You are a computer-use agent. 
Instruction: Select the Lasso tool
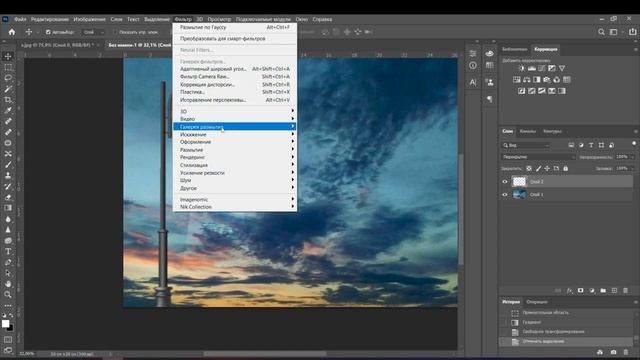click(x=8, y=78)
